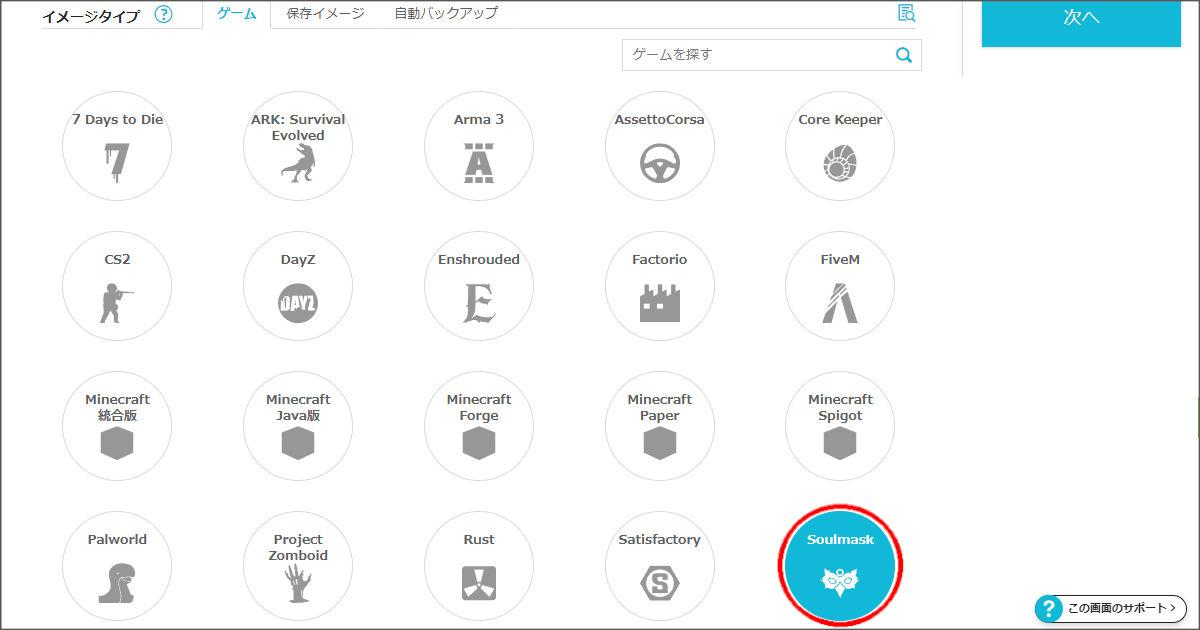Open the 自動バックアップ tab
This screenshot has height=630, width=1200.
(x=446, y=13)
